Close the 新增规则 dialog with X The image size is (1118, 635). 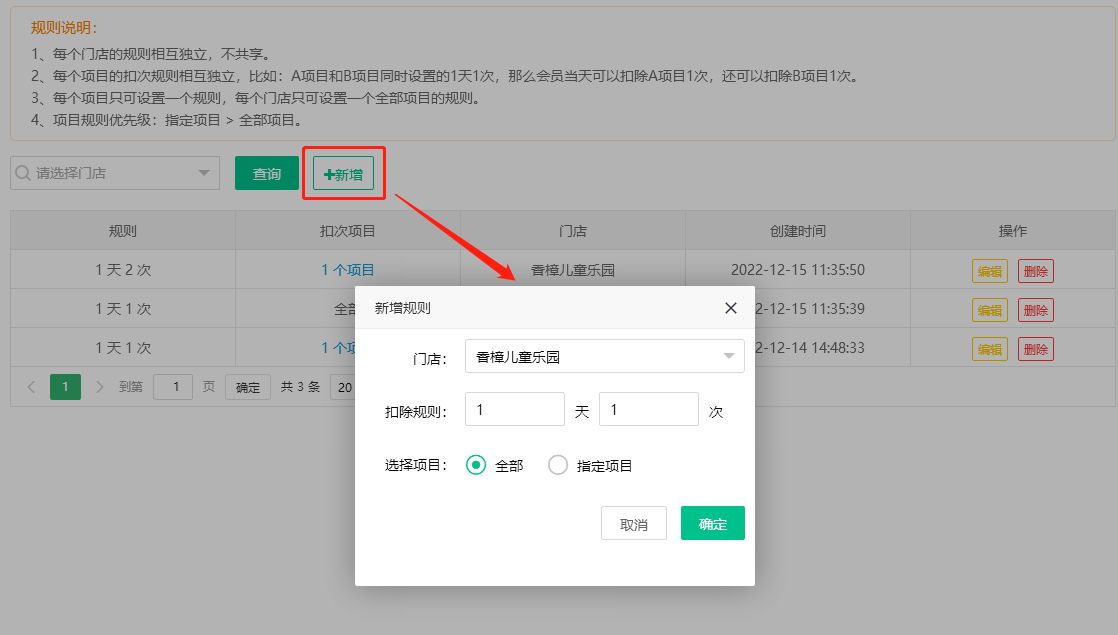click(x=730, y=308)
